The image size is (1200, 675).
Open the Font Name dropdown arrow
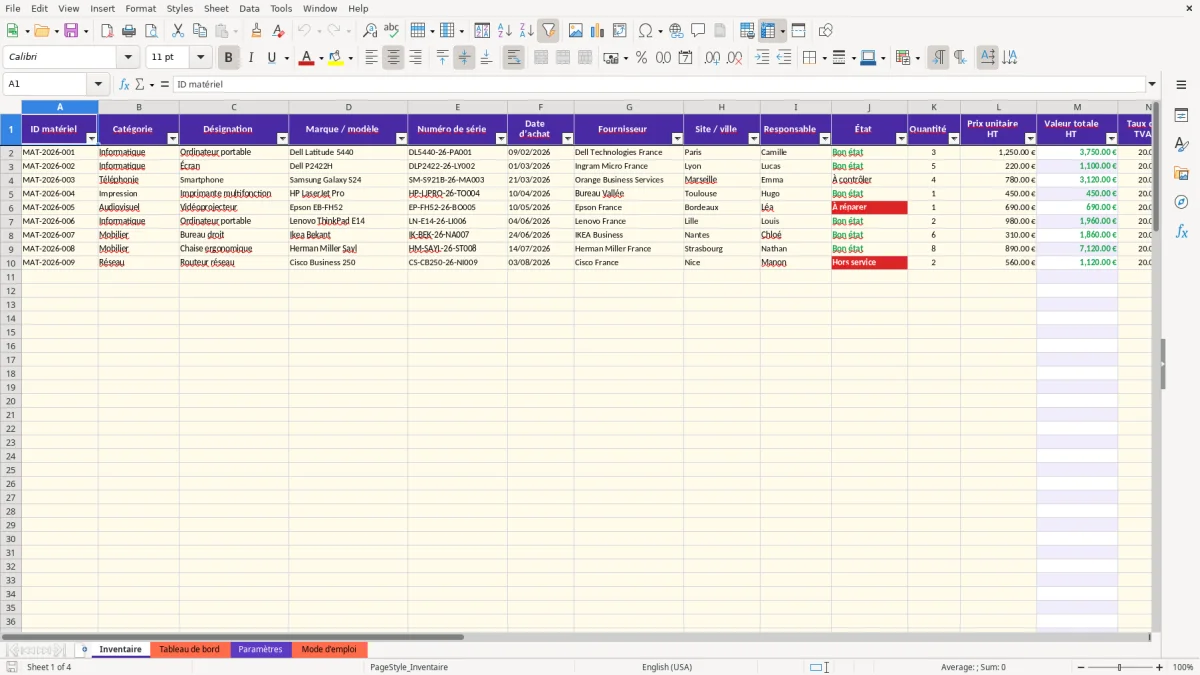click(x=128, y=58)
